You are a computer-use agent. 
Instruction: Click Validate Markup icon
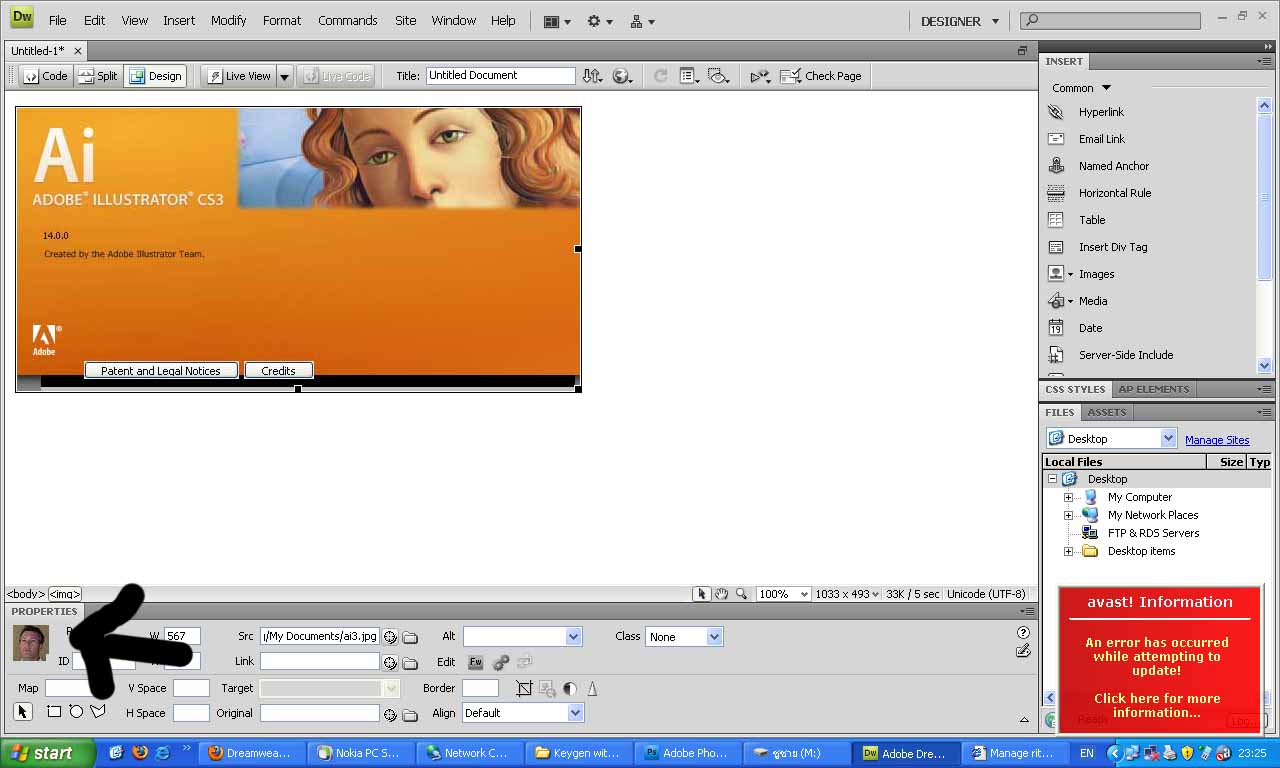point(761,76)
